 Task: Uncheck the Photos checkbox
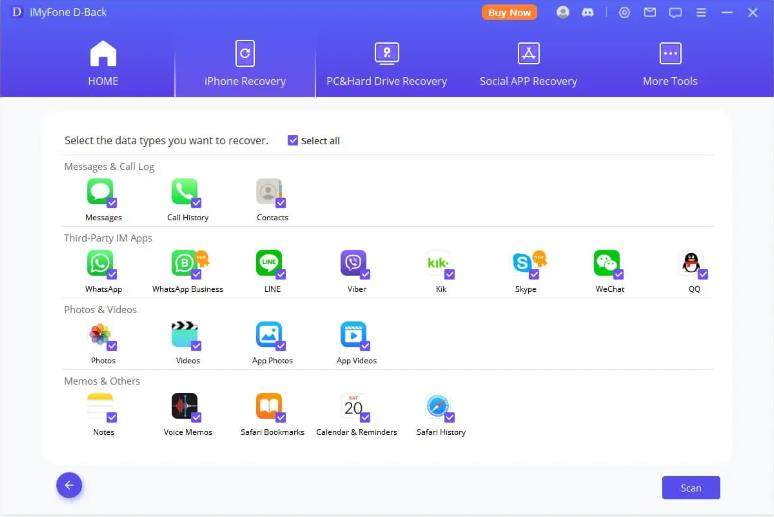point(112,346)
